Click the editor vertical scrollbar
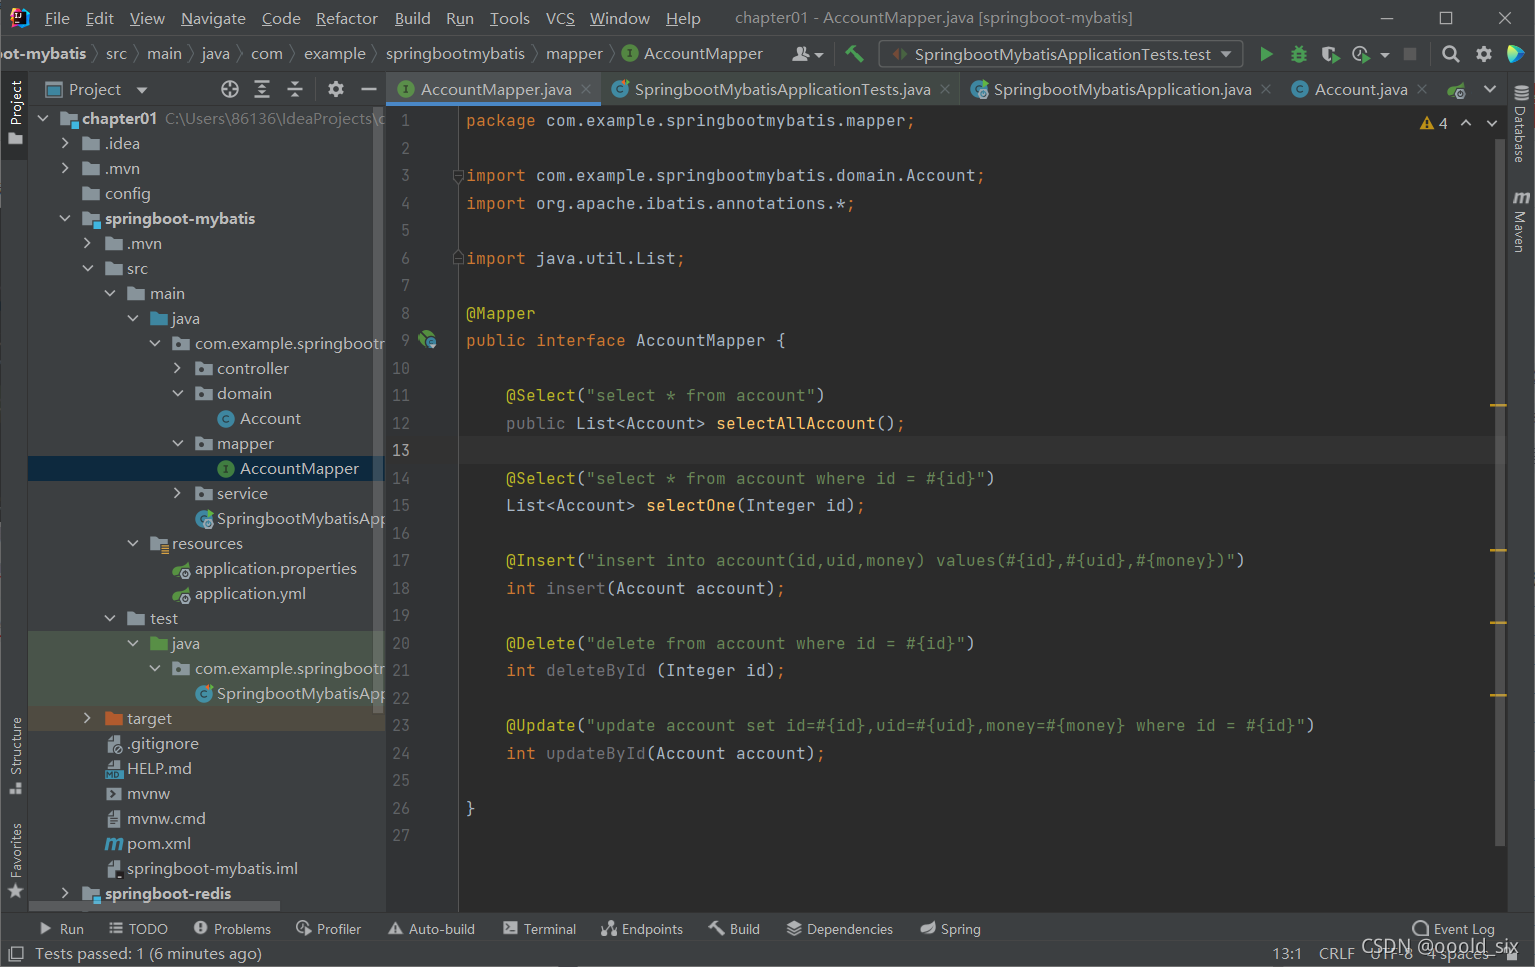Viewport: 1535px width, 967px height. click(x=1500, y=490)
